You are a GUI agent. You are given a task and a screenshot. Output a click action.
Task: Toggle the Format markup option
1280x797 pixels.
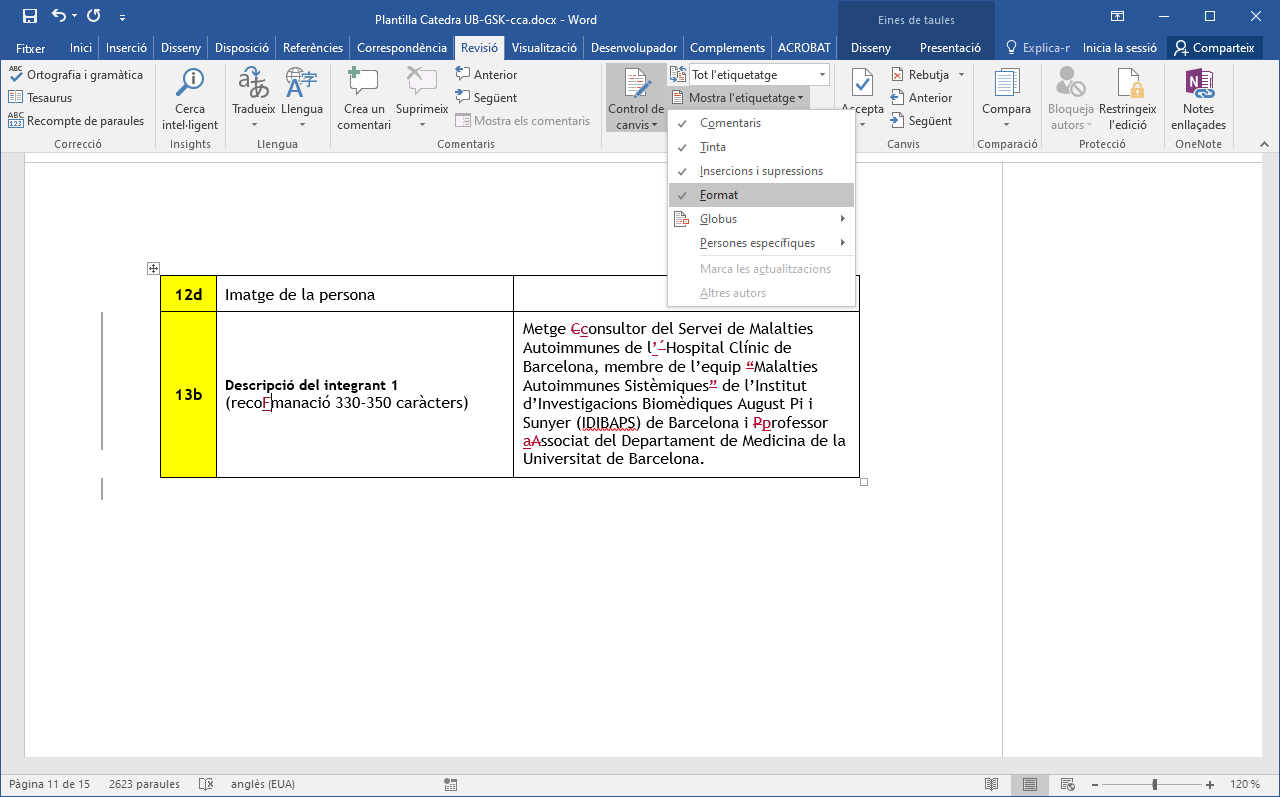pos(719,195)
